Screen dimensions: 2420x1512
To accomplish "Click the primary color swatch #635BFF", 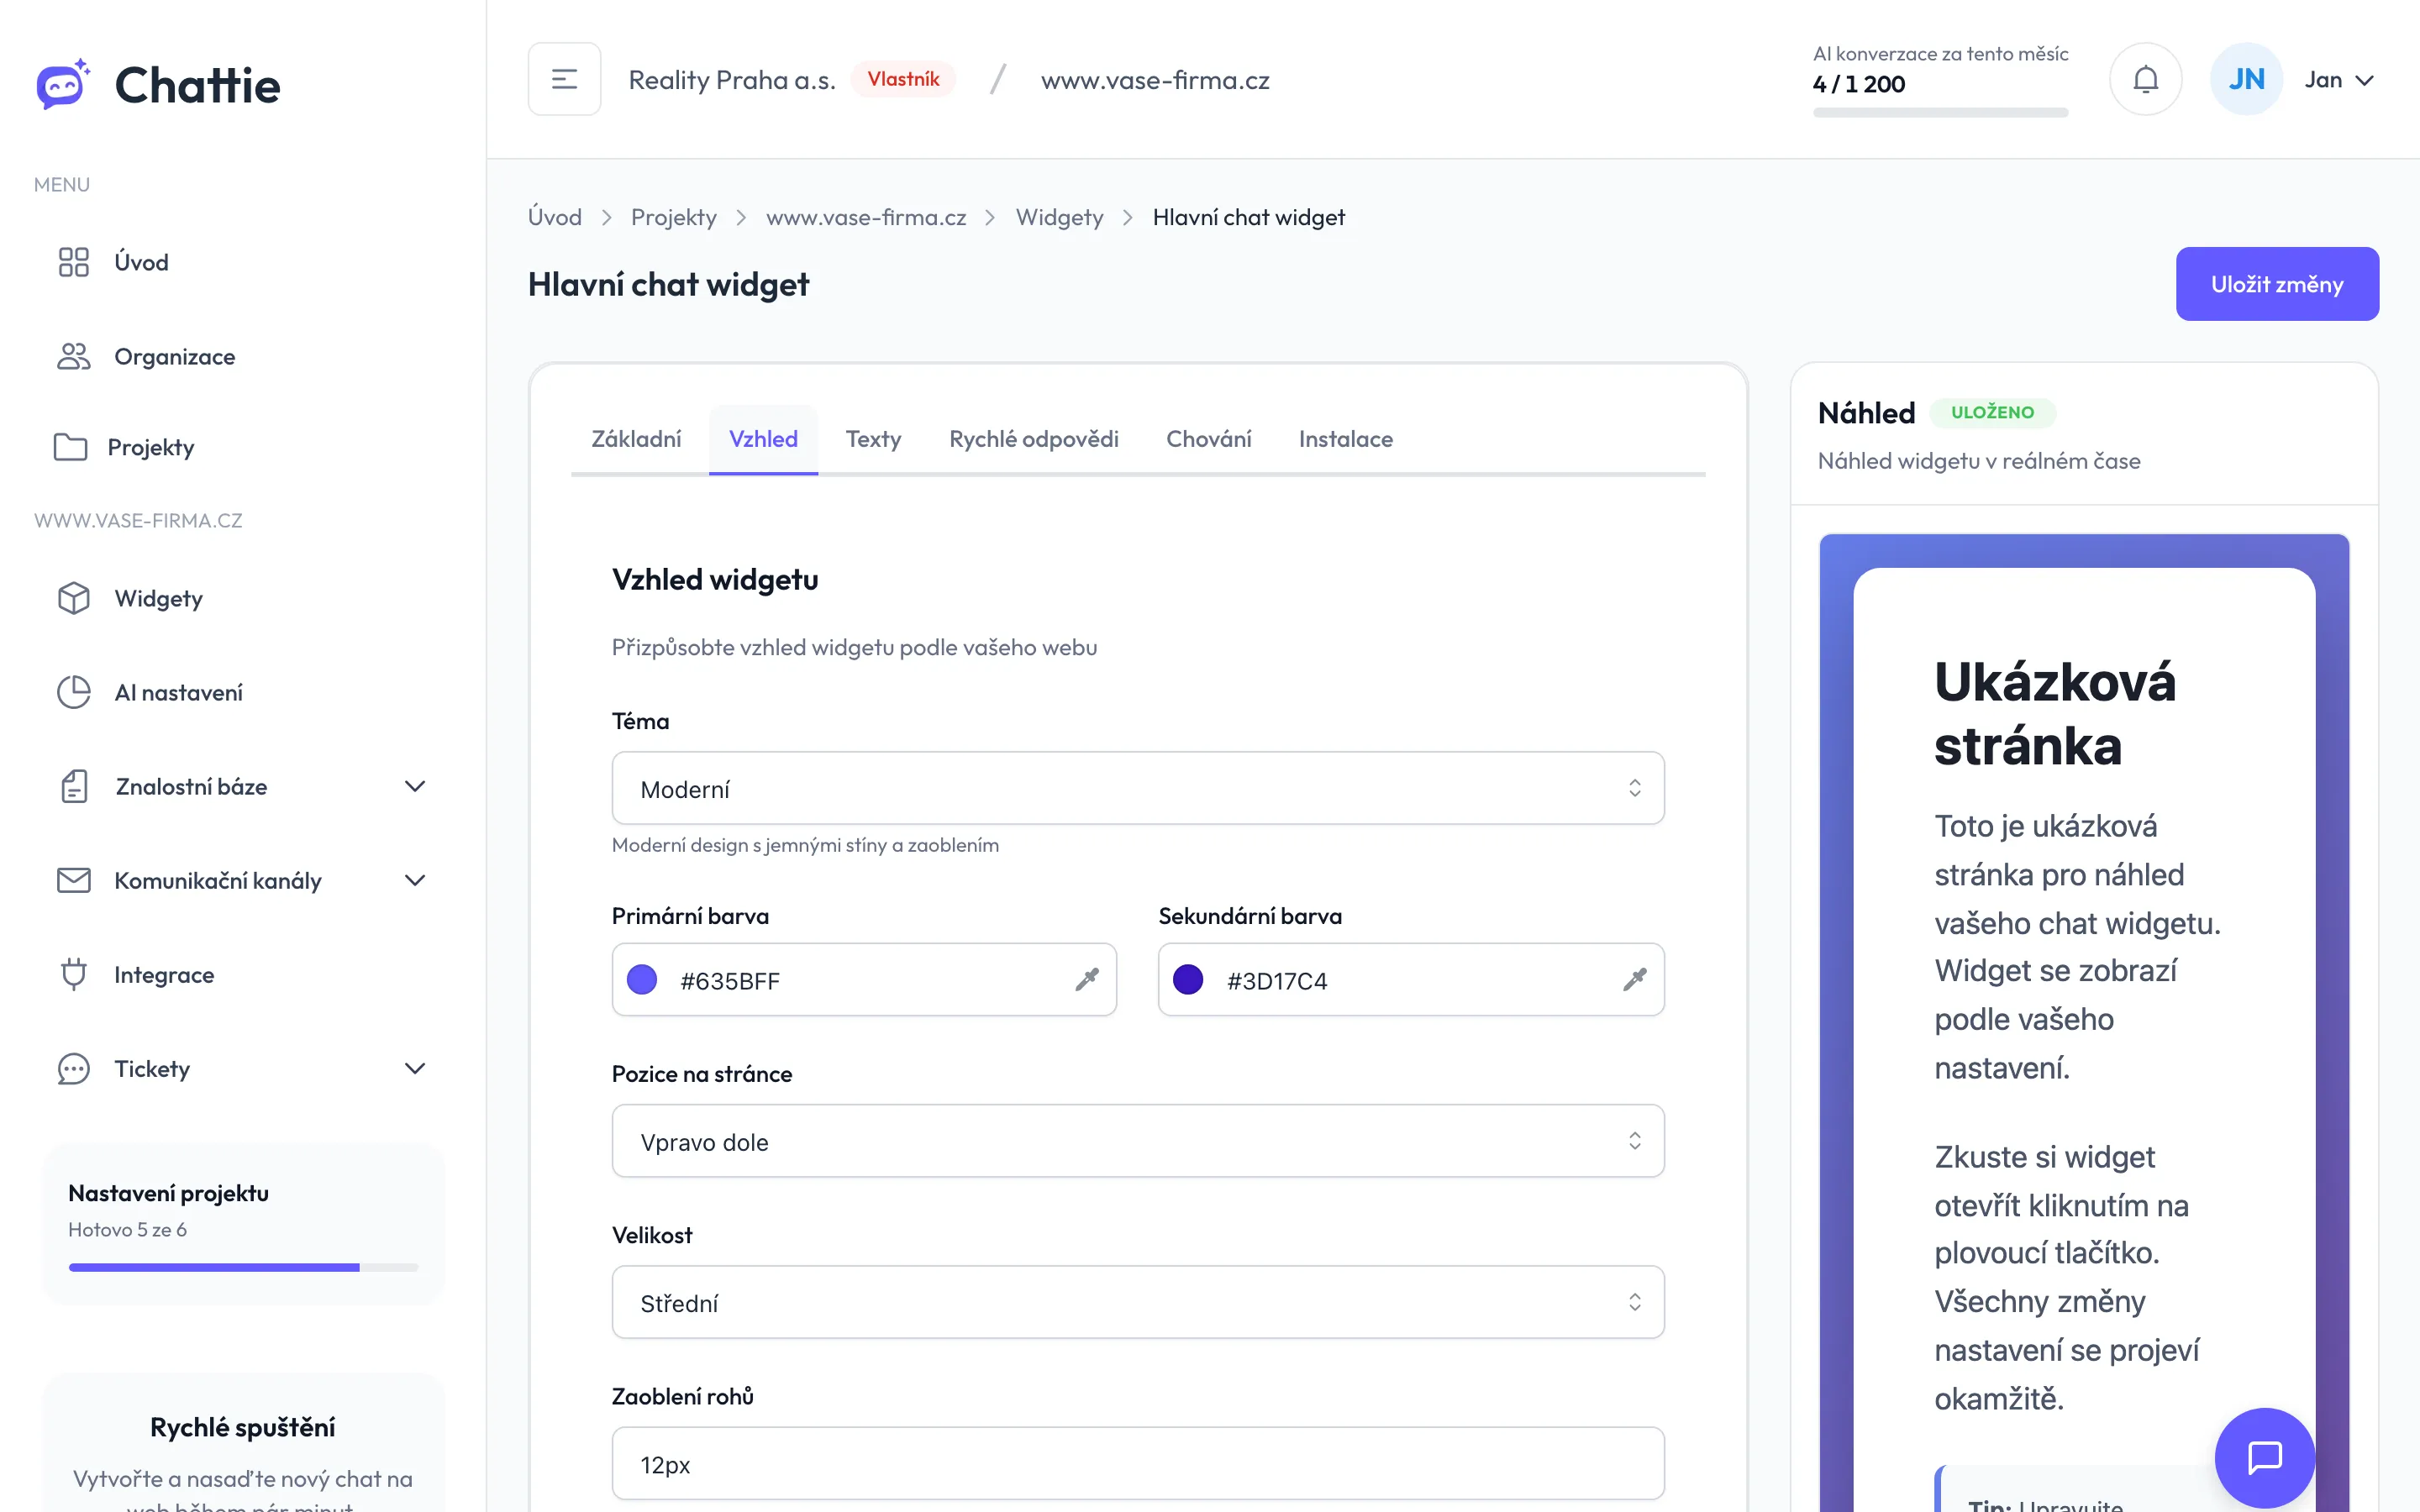I will (642, 979).
